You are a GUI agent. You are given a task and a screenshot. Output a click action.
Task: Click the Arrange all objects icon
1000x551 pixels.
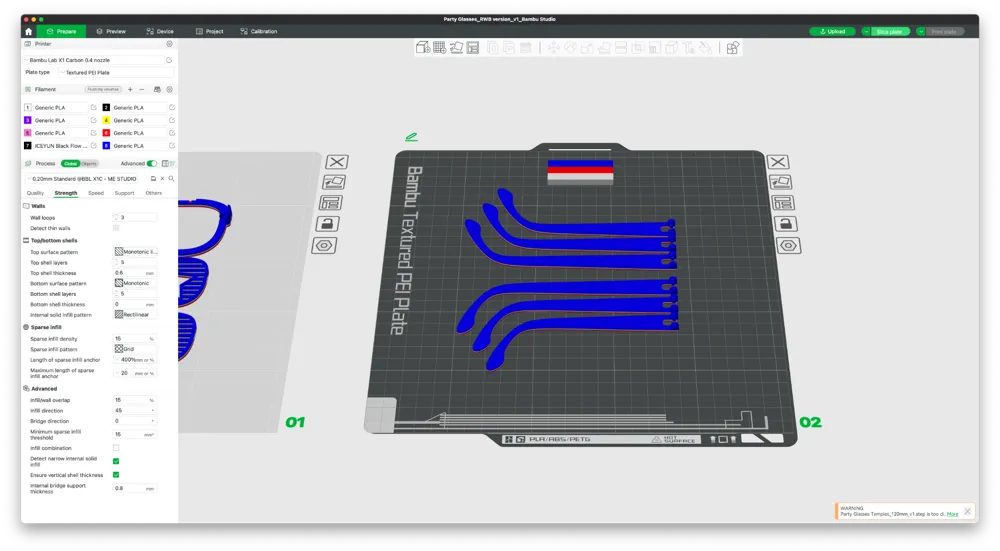(473, 48)
